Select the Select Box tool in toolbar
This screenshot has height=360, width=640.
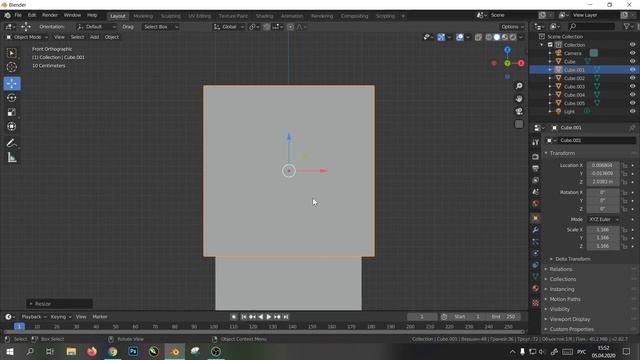(x=11, y=53)
